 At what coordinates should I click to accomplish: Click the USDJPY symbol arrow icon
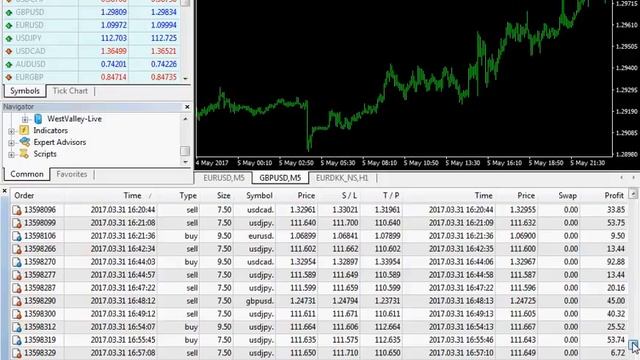[9, 38]
